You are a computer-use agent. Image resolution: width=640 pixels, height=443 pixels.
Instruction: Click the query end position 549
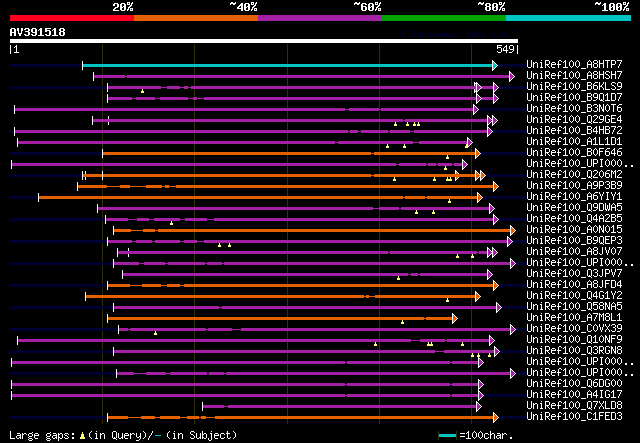click(505, 49)
